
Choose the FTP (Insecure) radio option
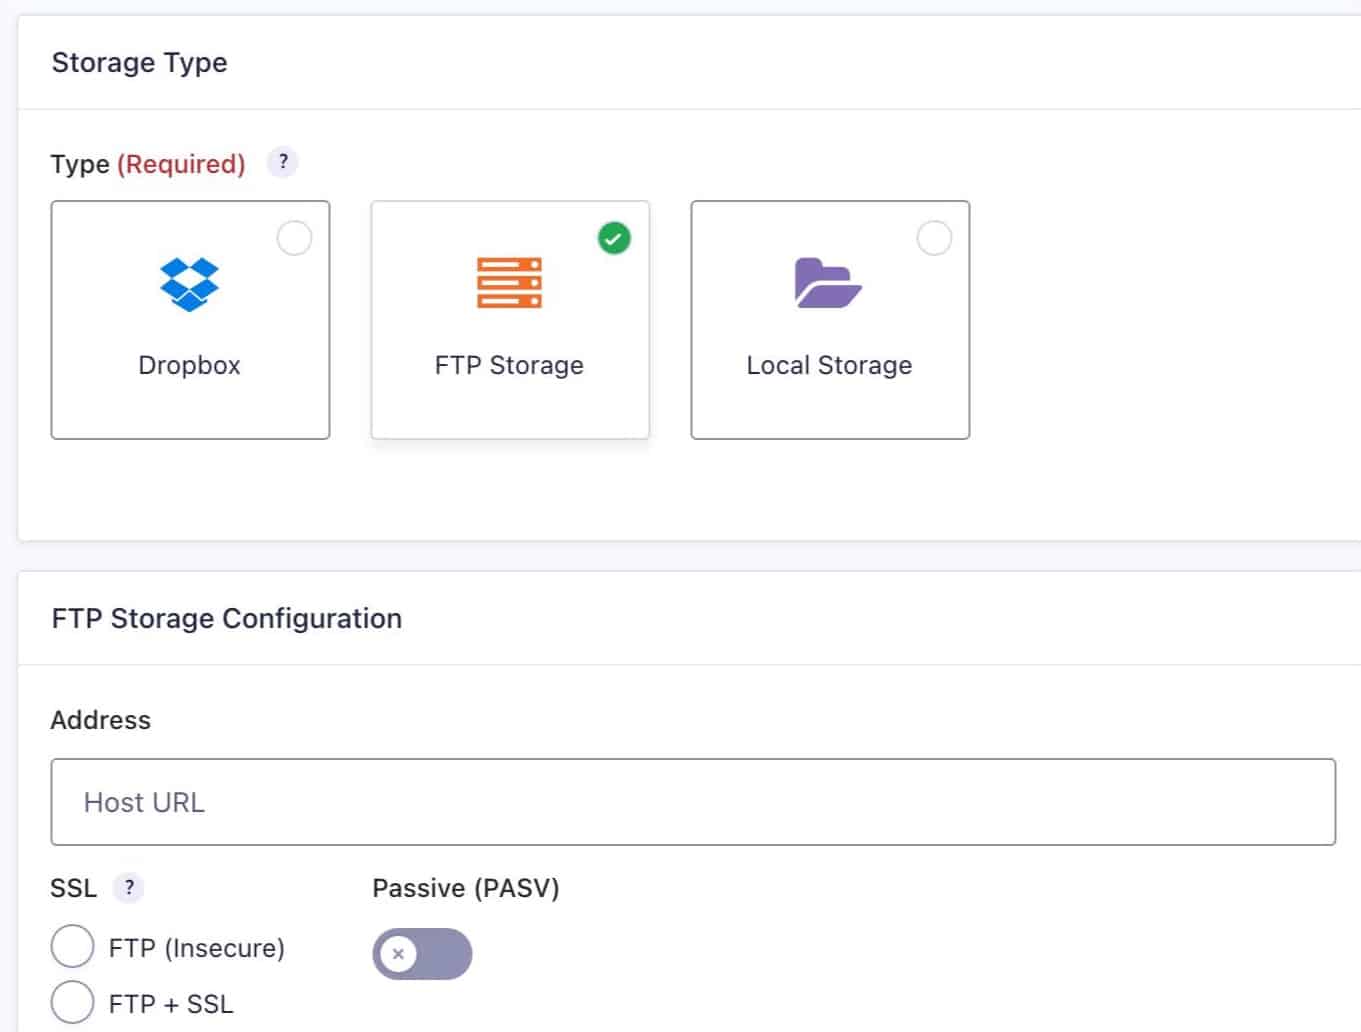(x=72, y=946)
